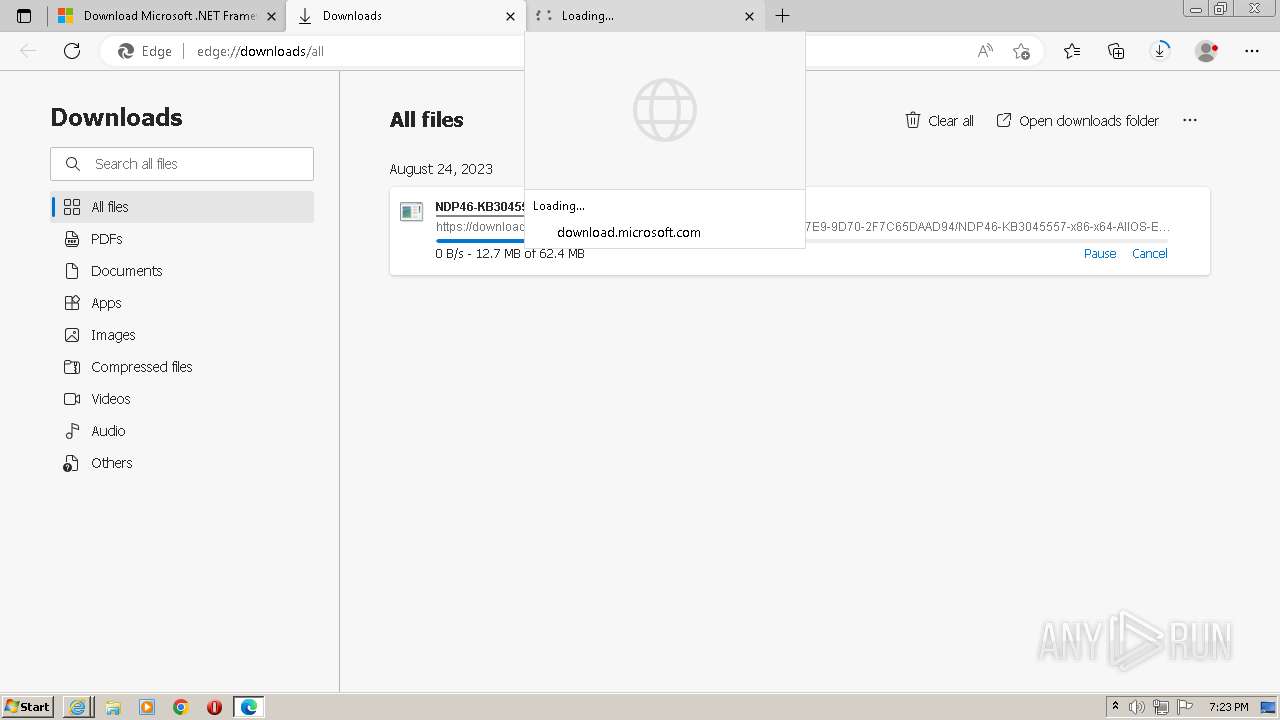Switch to the Loading tab
The height and width of the screenshot is (720, 1280).
[x=645, y=16]
